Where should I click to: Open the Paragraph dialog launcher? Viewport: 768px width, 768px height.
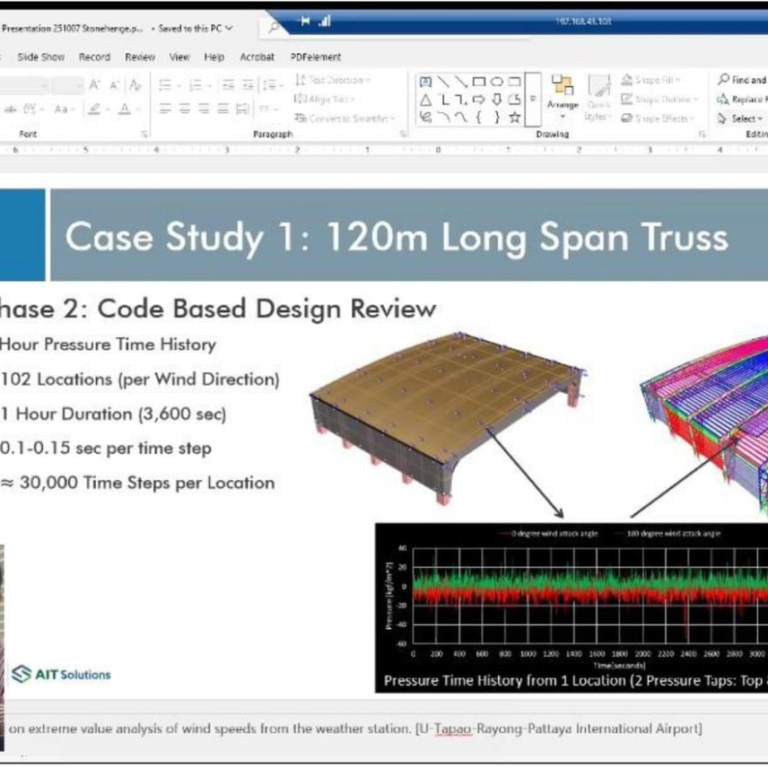[403, 134]
